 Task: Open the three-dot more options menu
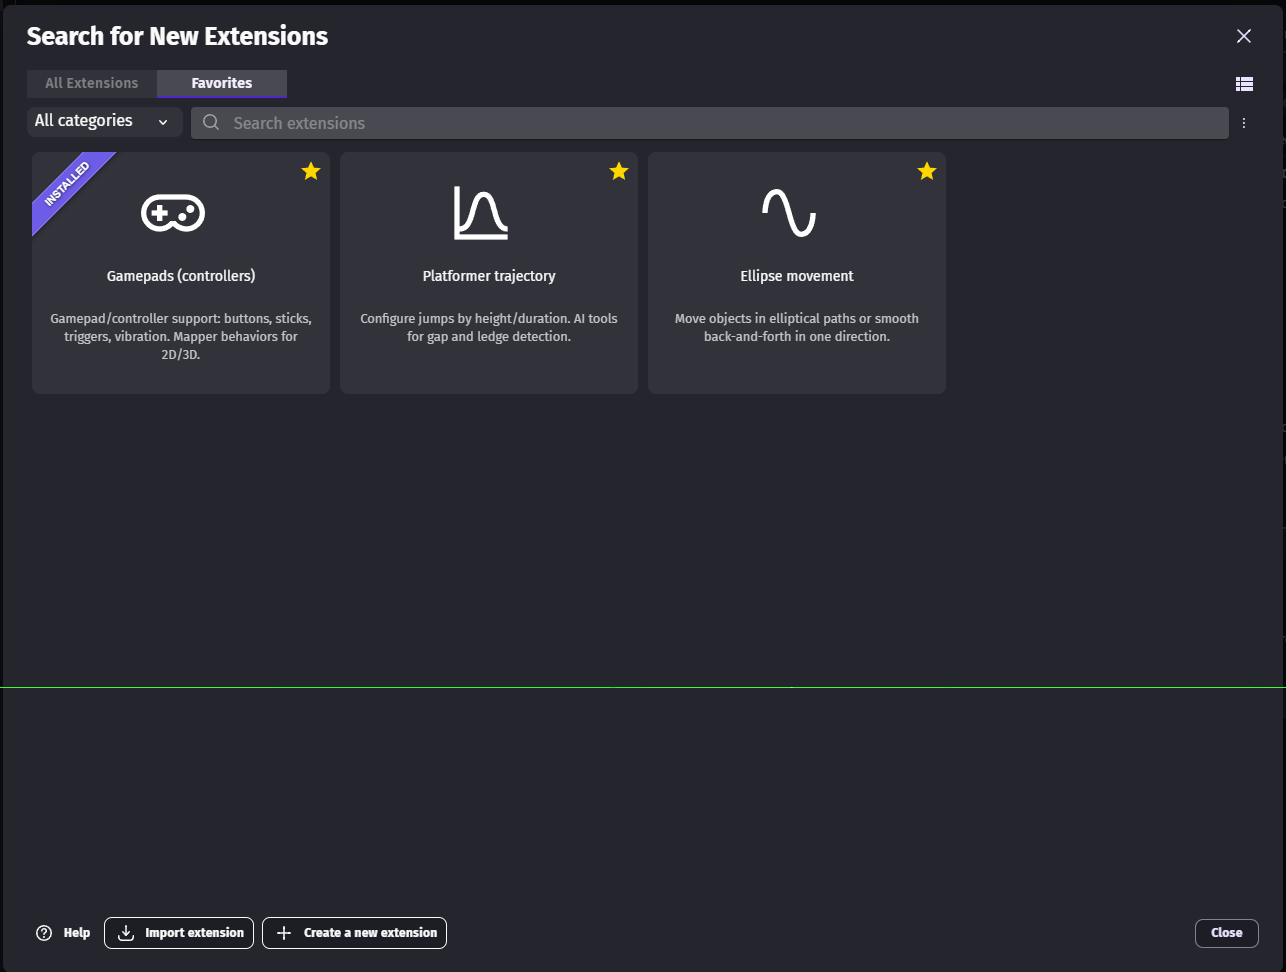[x=1244, y=123]
